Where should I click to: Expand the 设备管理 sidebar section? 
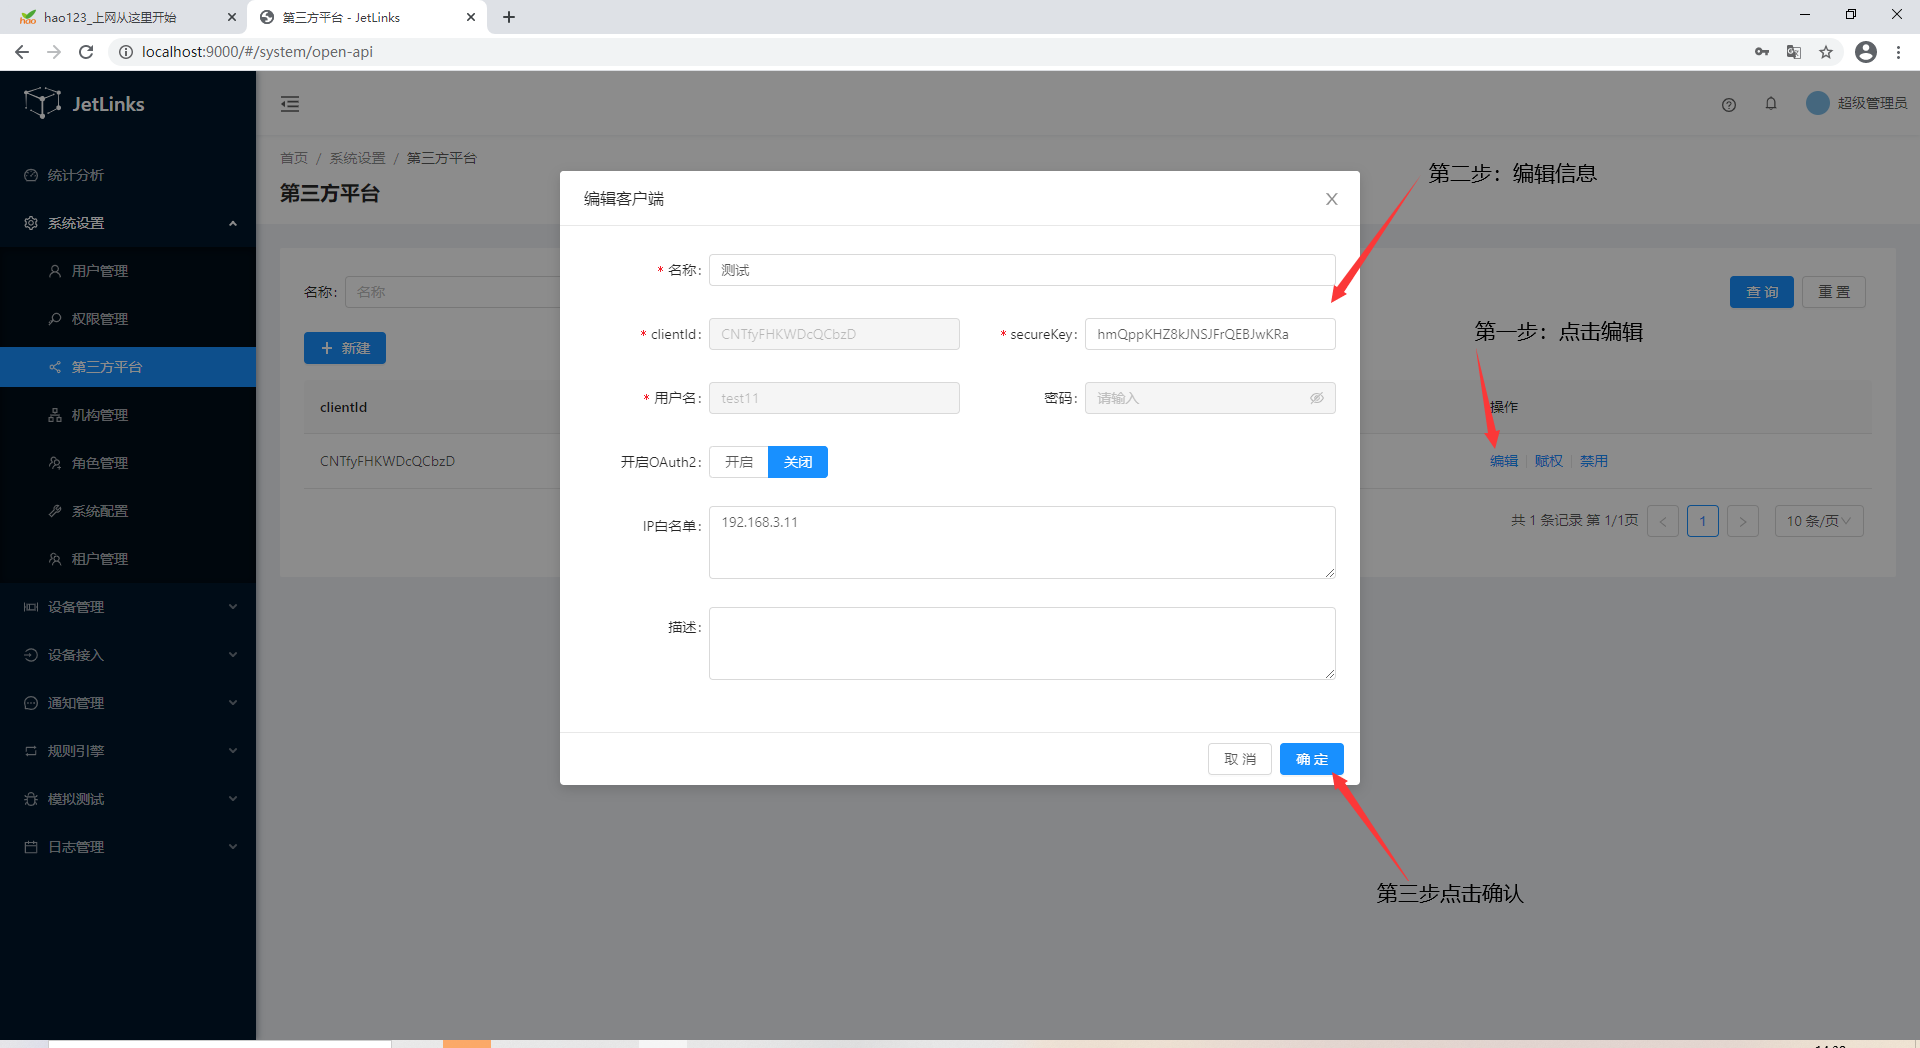[x=128, y=607]
